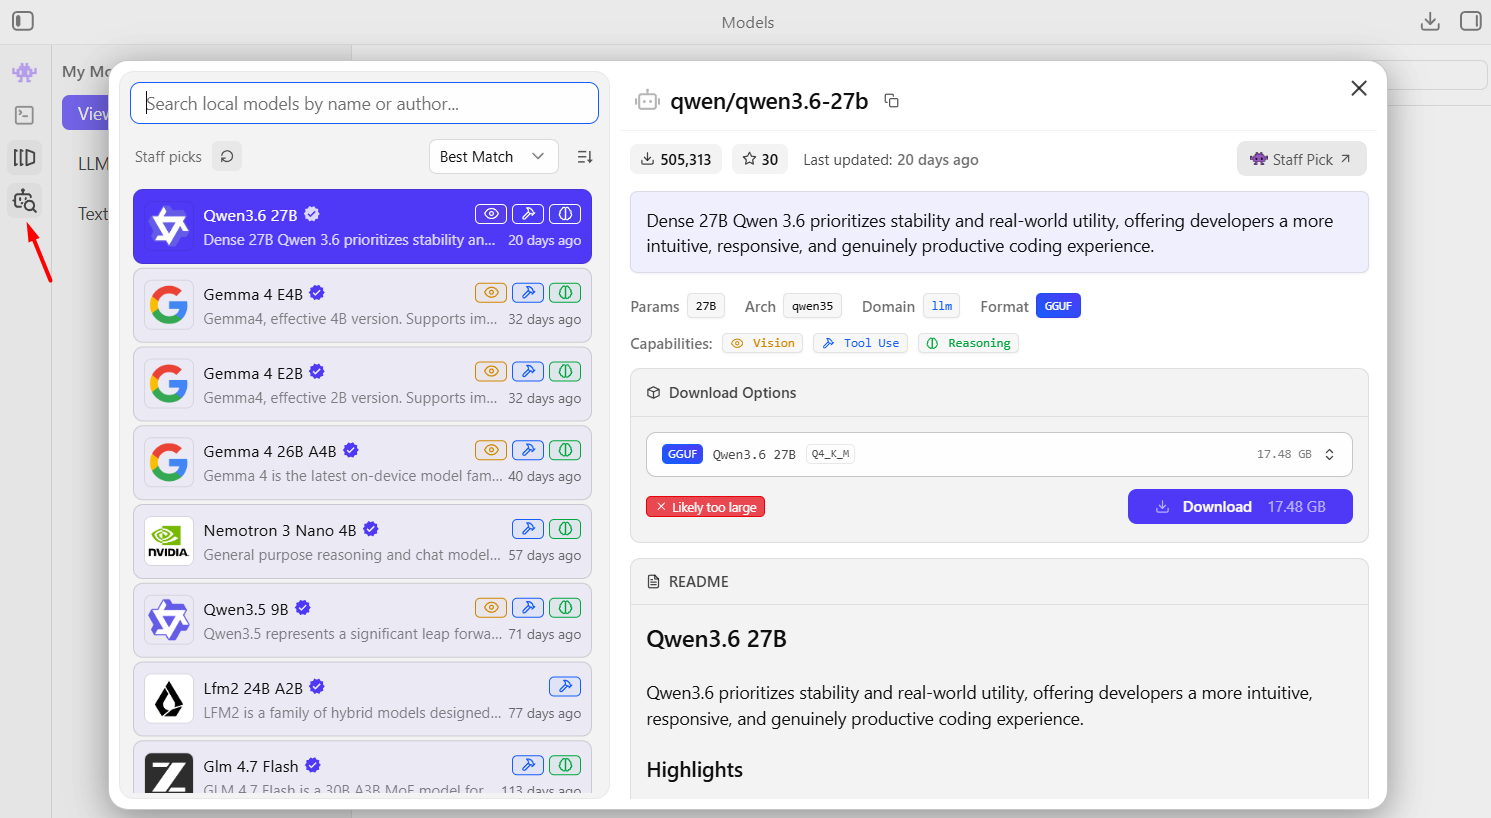Toggle the sort order icon beside Best Match
The height and width of the screenshot is (818, 1491).
coord(585,157)
